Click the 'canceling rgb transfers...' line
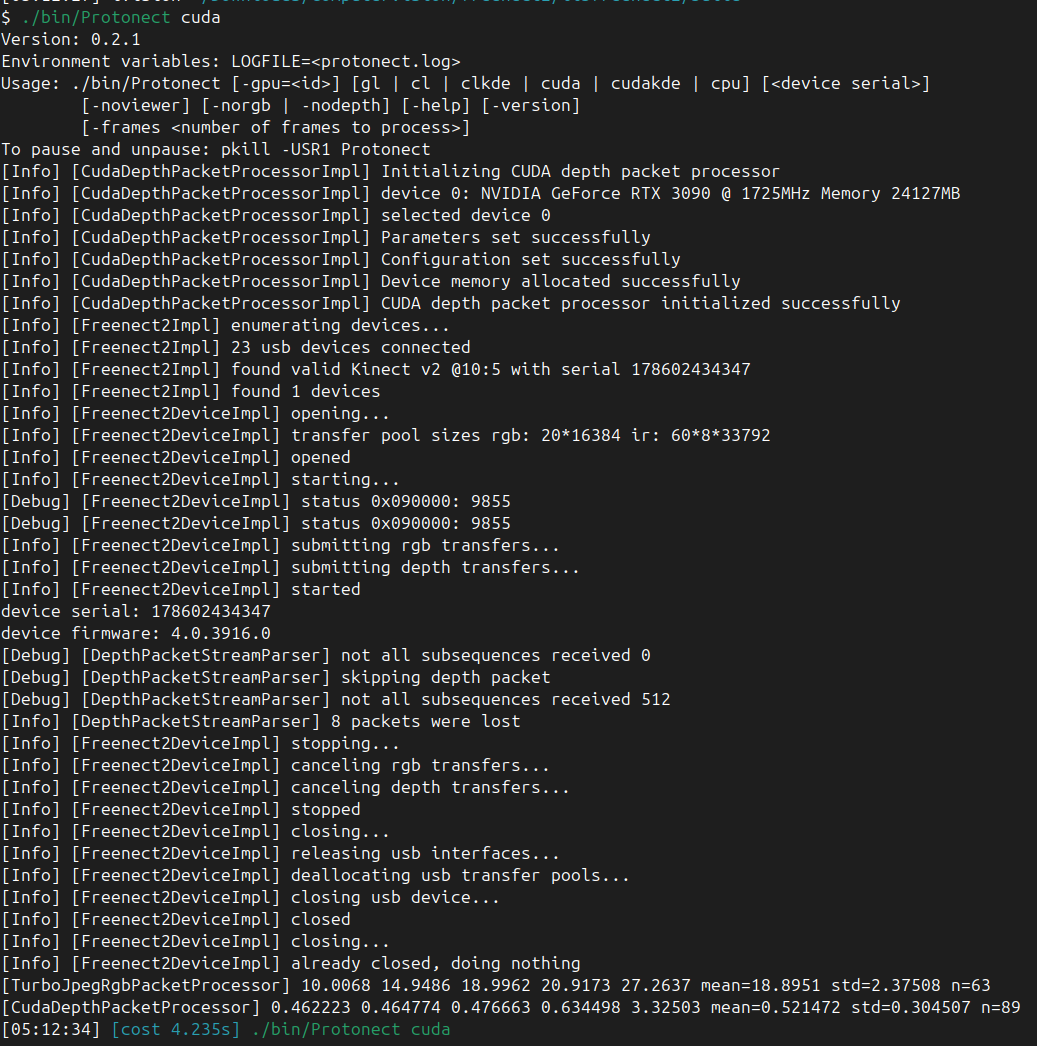This screenshot has height=1046, width=1037. 275,766
